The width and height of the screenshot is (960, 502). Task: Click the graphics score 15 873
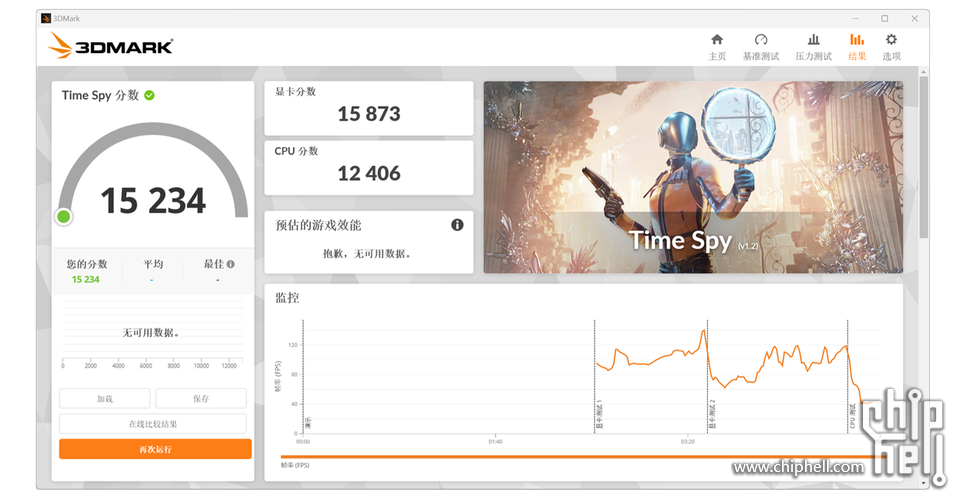click(369, 114)
